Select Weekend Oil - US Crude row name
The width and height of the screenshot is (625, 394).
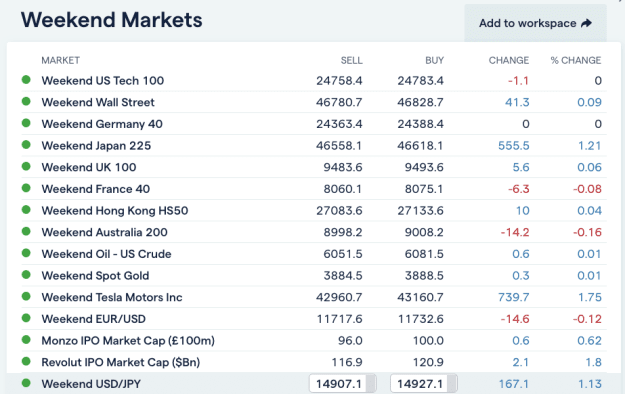pyautogui.click(x=106, y=254)
